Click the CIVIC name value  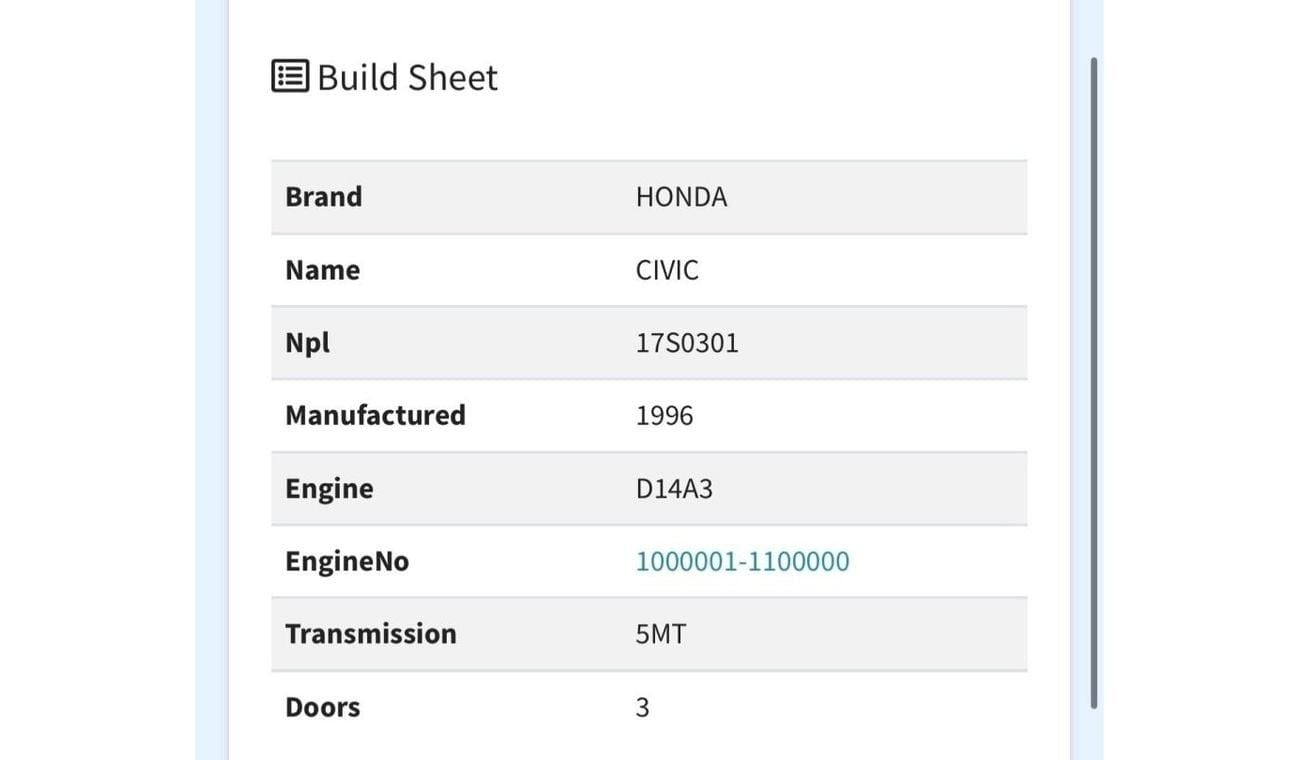[x=667, y=270]
